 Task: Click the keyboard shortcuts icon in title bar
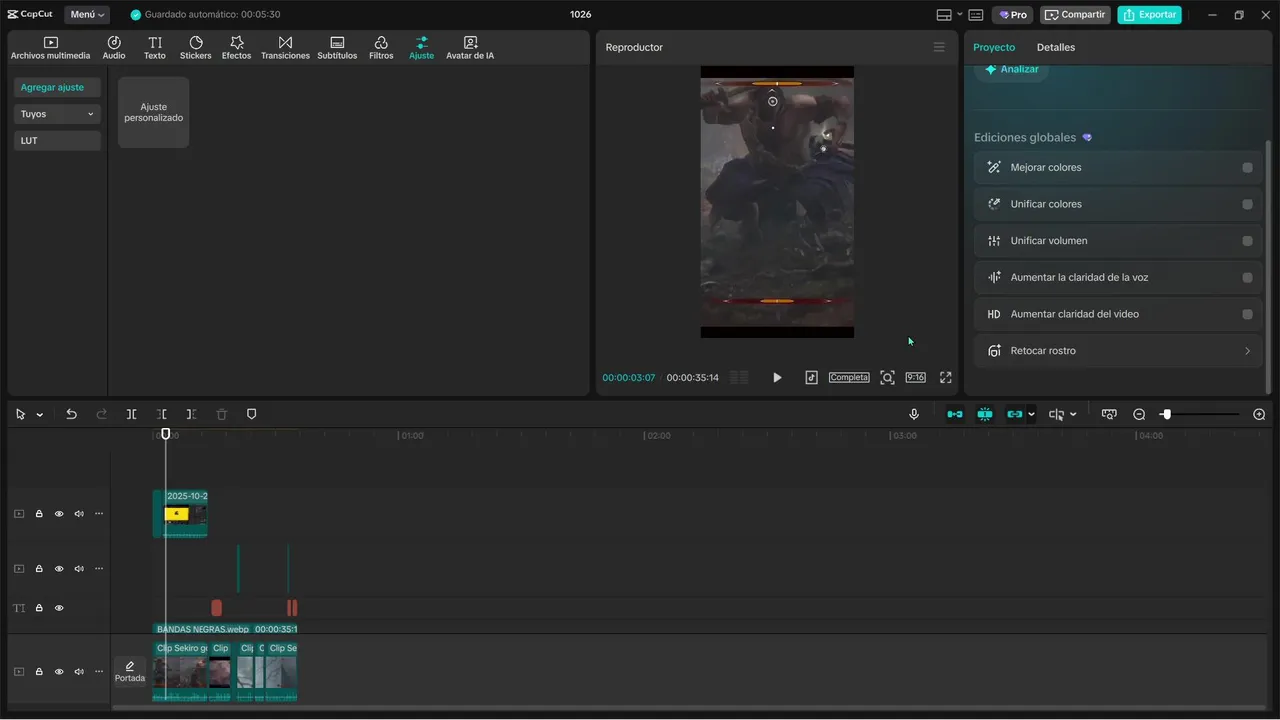point(976,15)
